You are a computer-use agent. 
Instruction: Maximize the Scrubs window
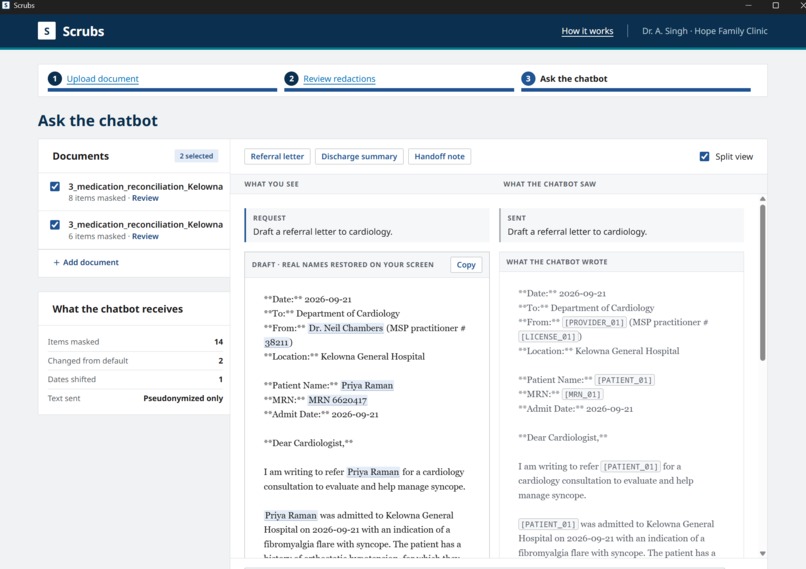tap(776, 5)
